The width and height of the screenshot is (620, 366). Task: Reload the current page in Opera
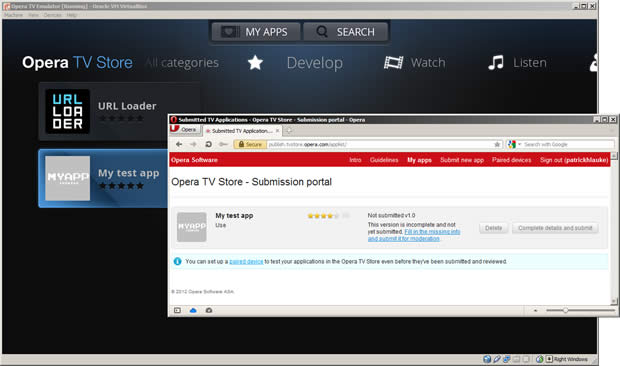[x=208, y=144]
